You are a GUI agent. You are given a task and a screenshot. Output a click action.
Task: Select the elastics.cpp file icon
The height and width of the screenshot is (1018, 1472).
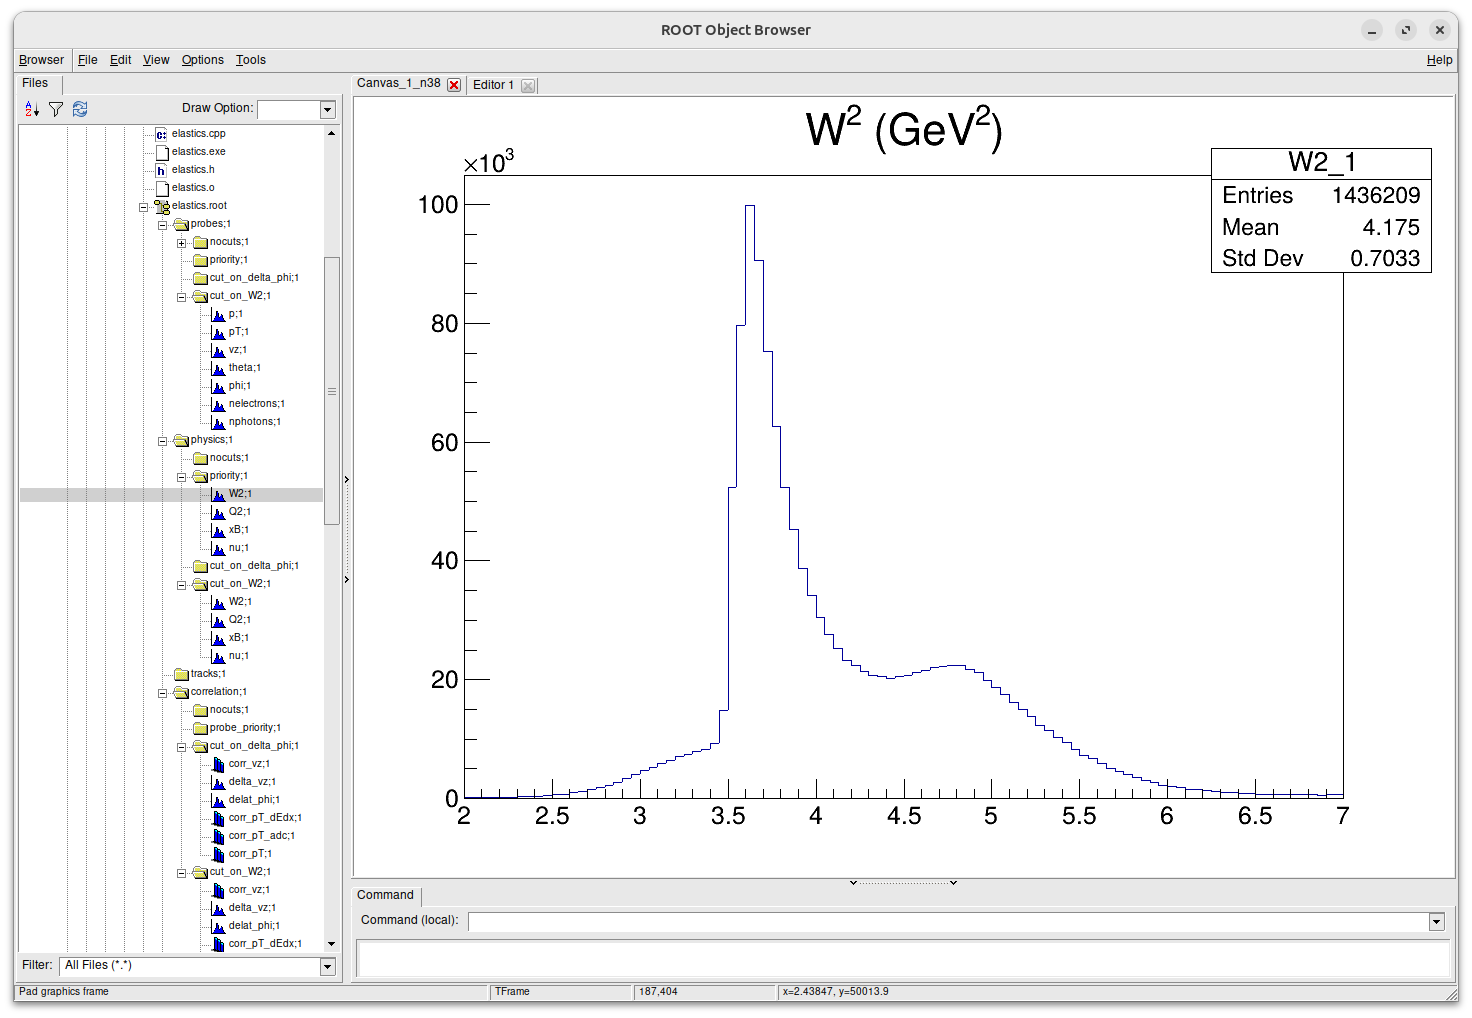pos(161,134)
